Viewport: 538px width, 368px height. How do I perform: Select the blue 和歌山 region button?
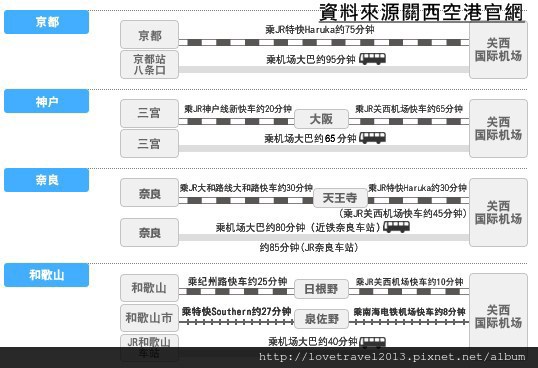pos(46,275)
